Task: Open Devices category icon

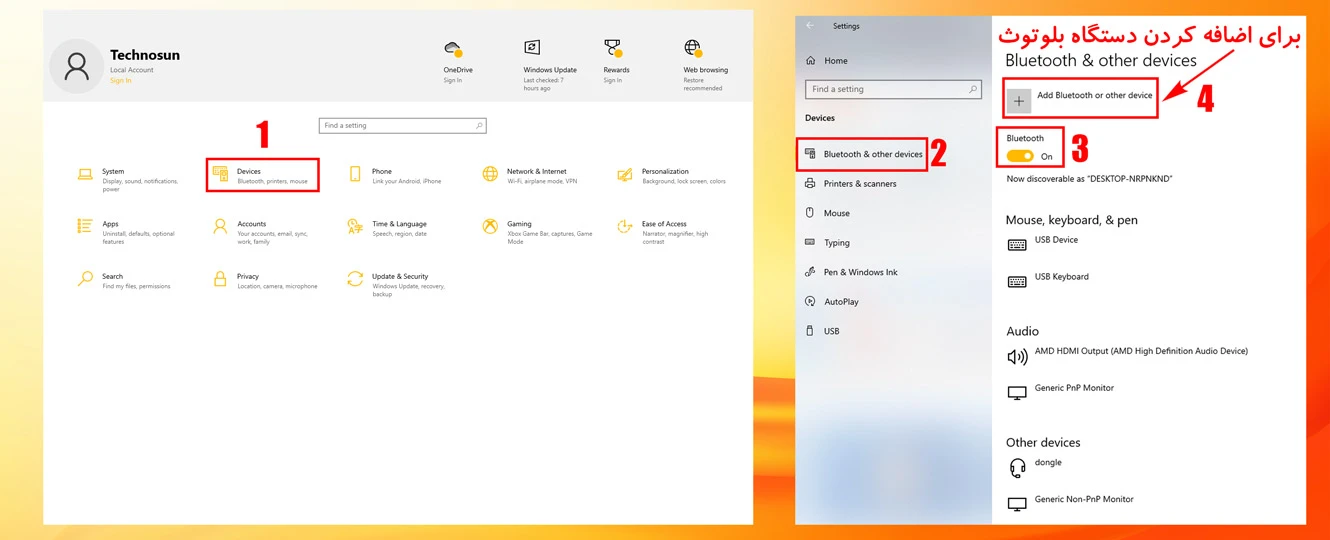Action: (x=220, y=174)
